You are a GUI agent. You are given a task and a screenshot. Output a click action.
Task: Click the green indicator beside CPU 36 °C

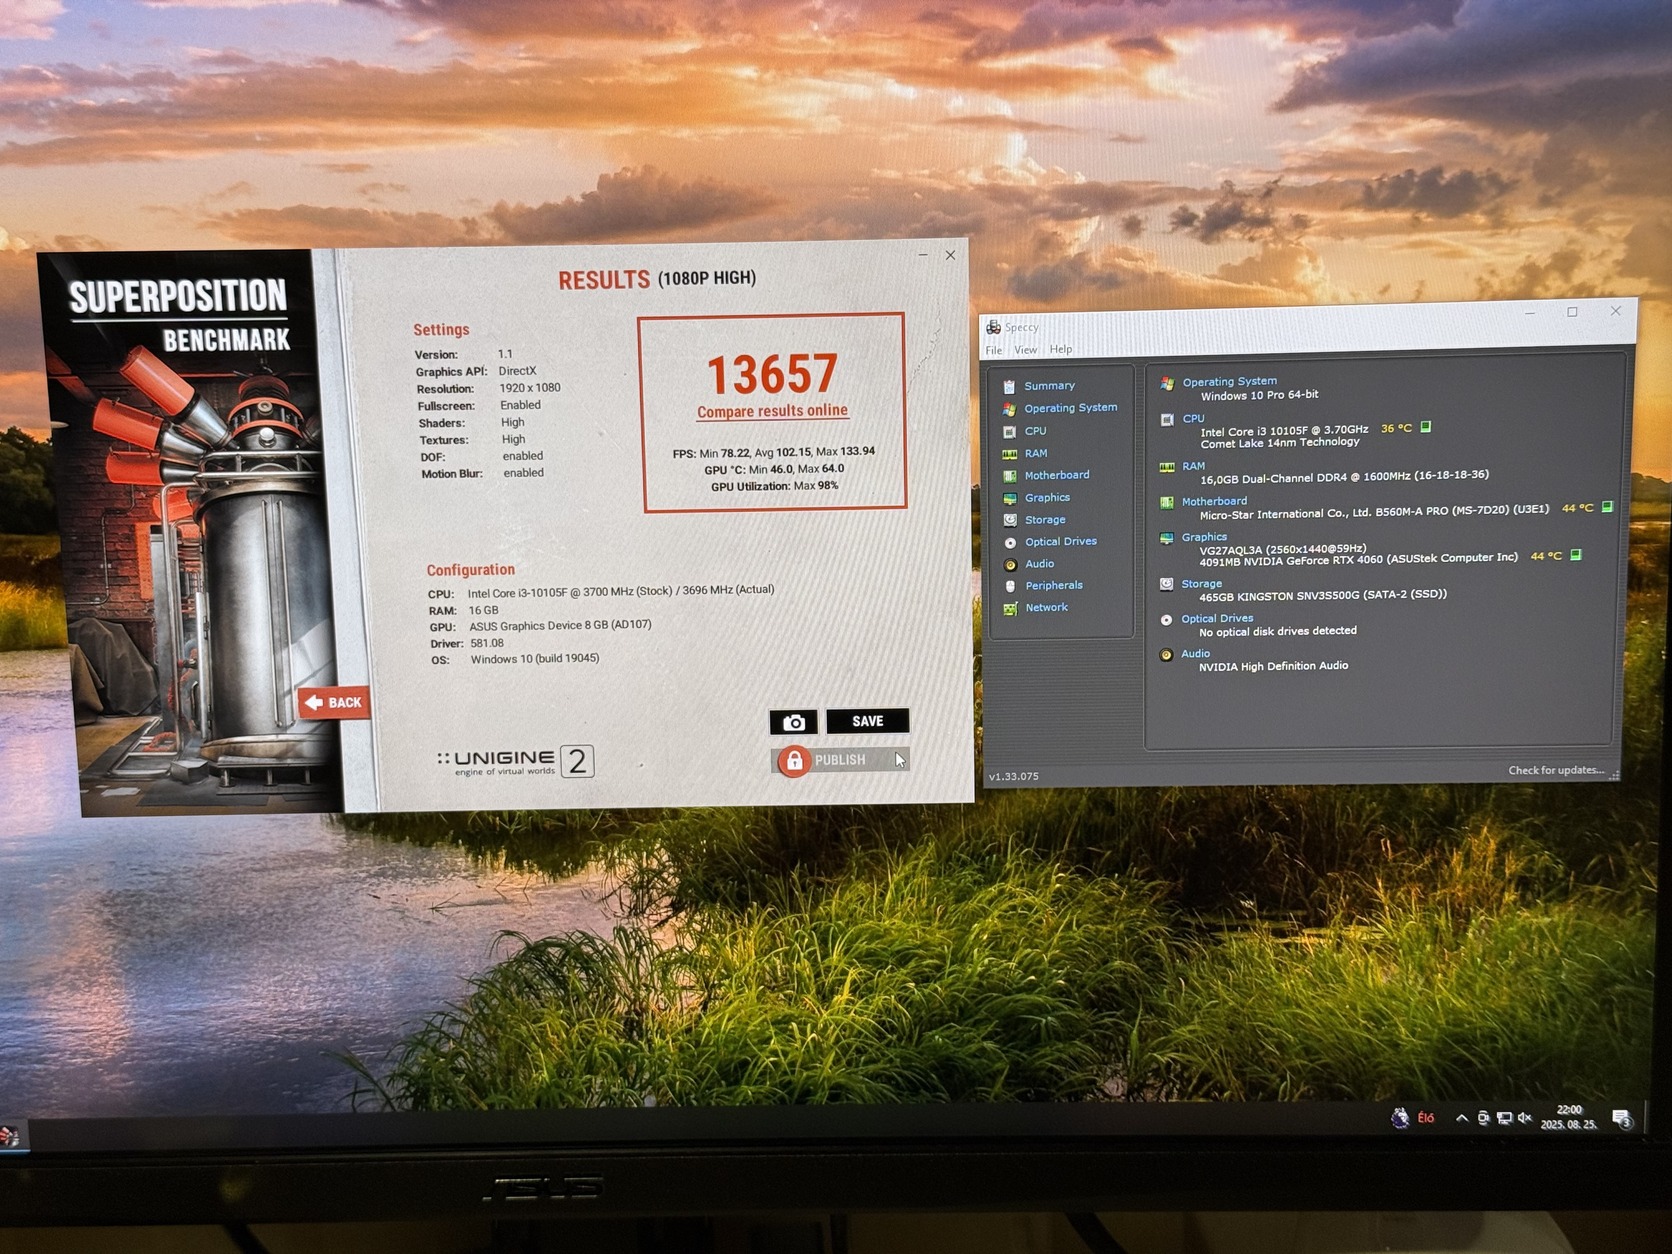coord(1426,427)
